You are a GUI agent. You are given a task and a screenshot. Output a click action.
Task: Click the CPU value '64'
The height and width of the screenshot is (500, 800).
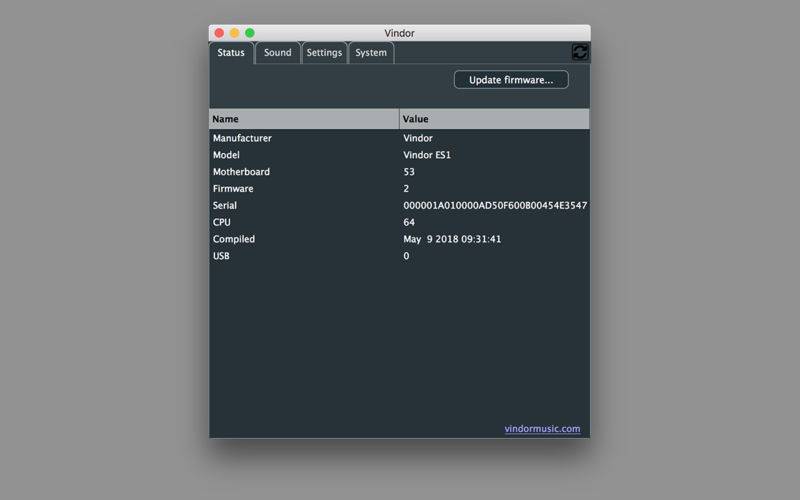click(x=409, y=222)
